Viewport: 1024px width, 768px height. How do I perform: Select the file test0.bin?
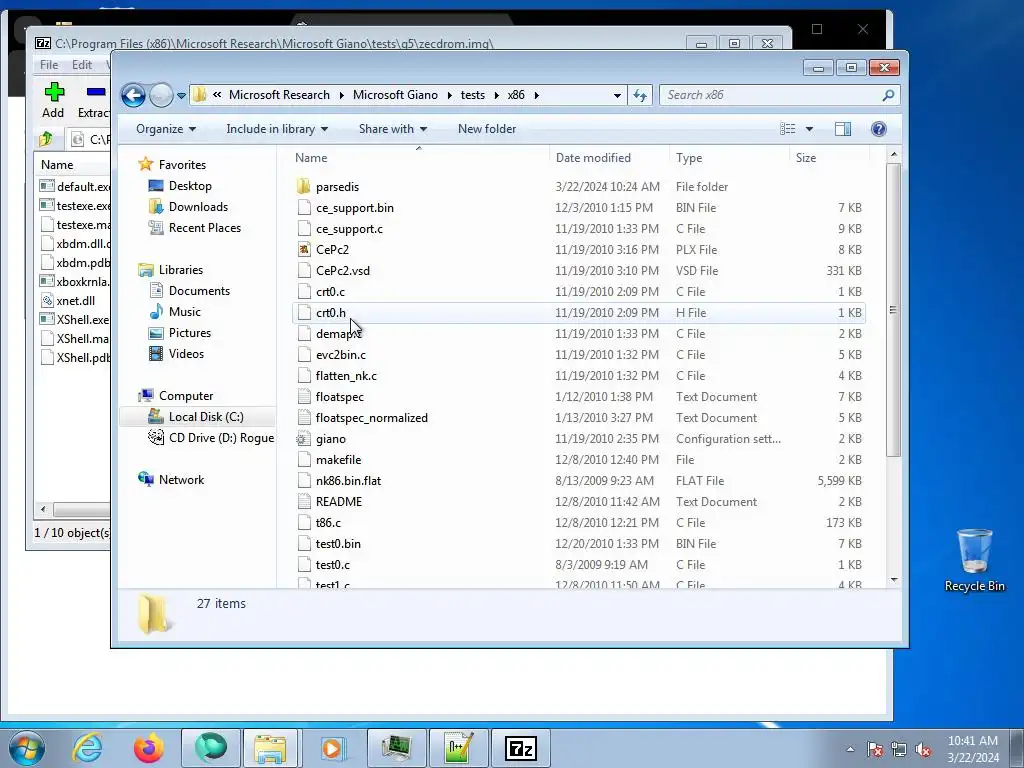pos(338,543)
